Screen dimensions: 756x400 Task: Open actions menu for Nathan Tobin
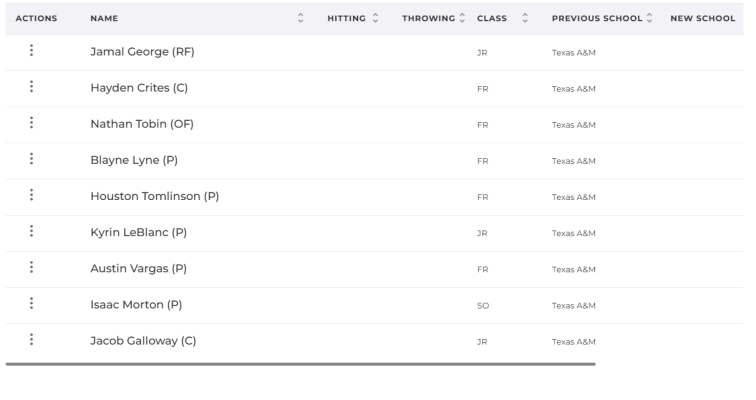coord(31,122)
